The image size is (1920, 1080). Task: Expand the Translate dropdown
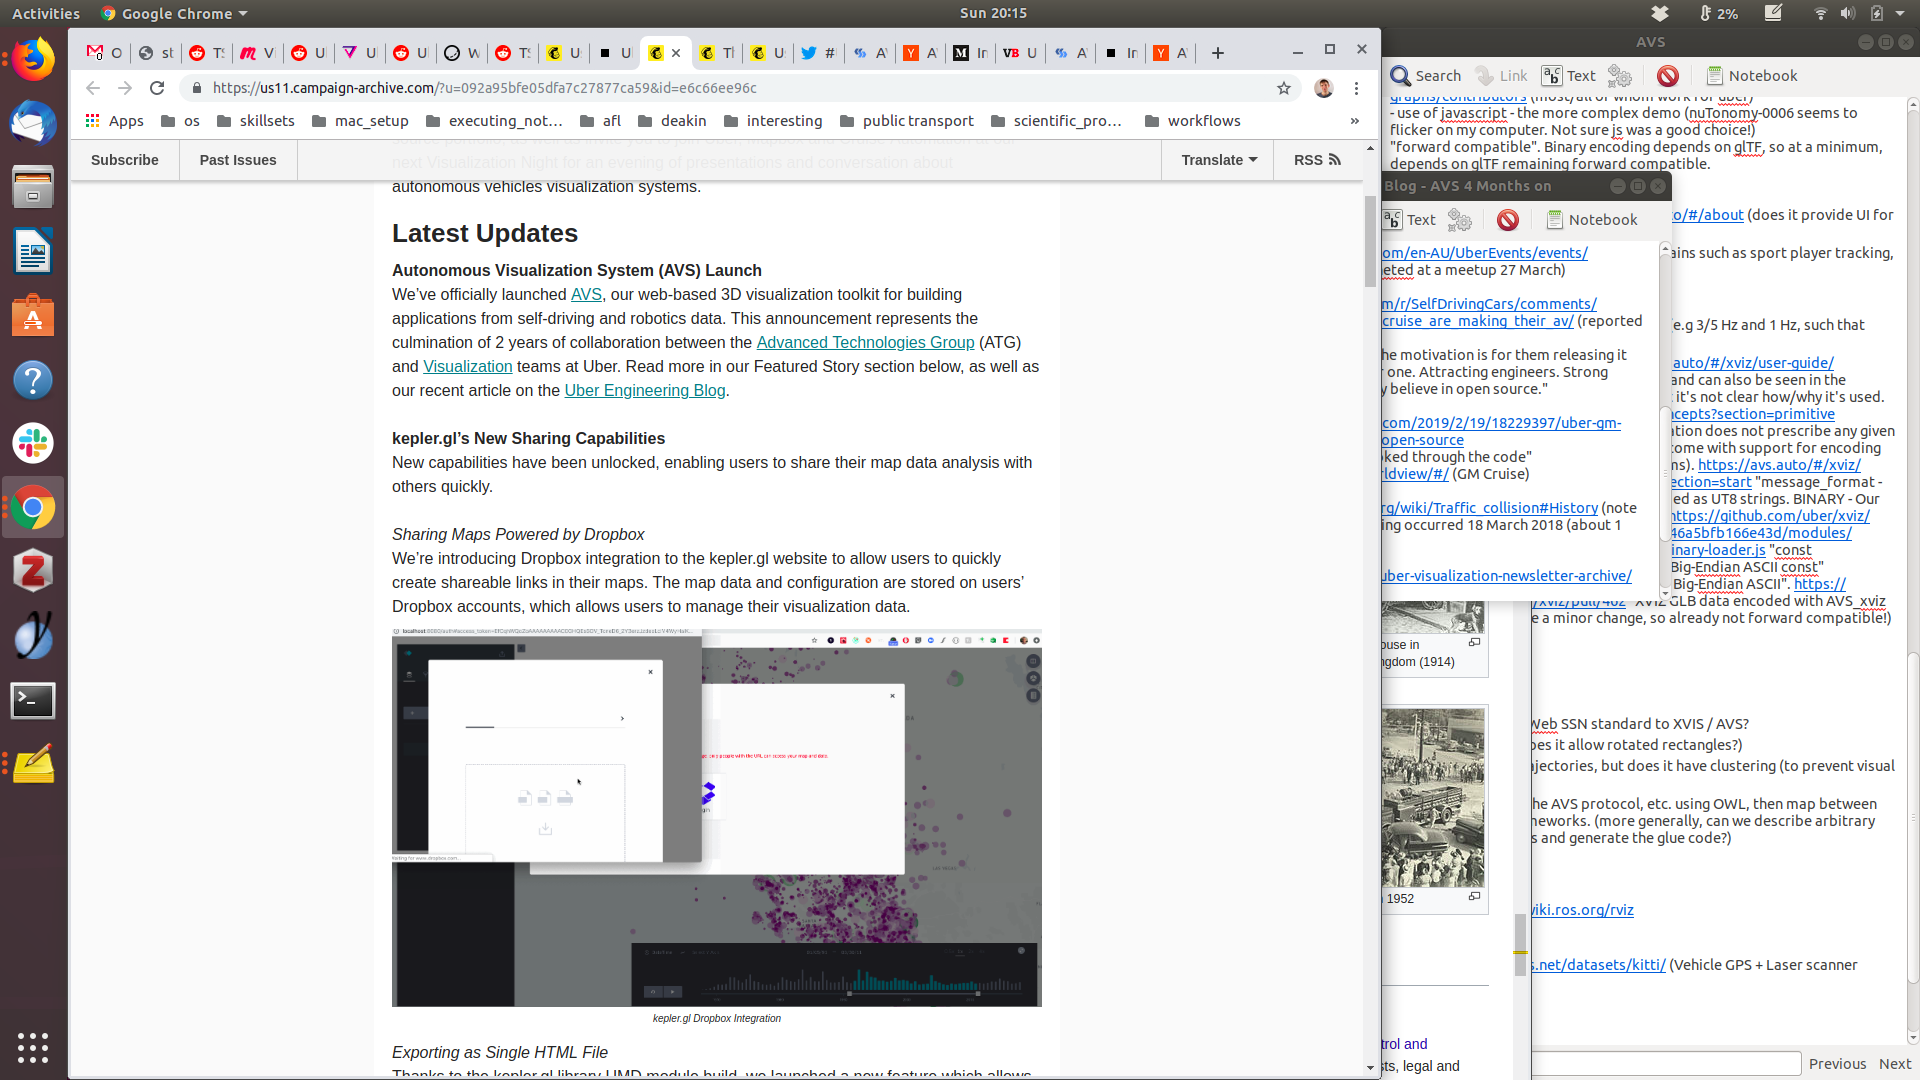[1217, 160]
